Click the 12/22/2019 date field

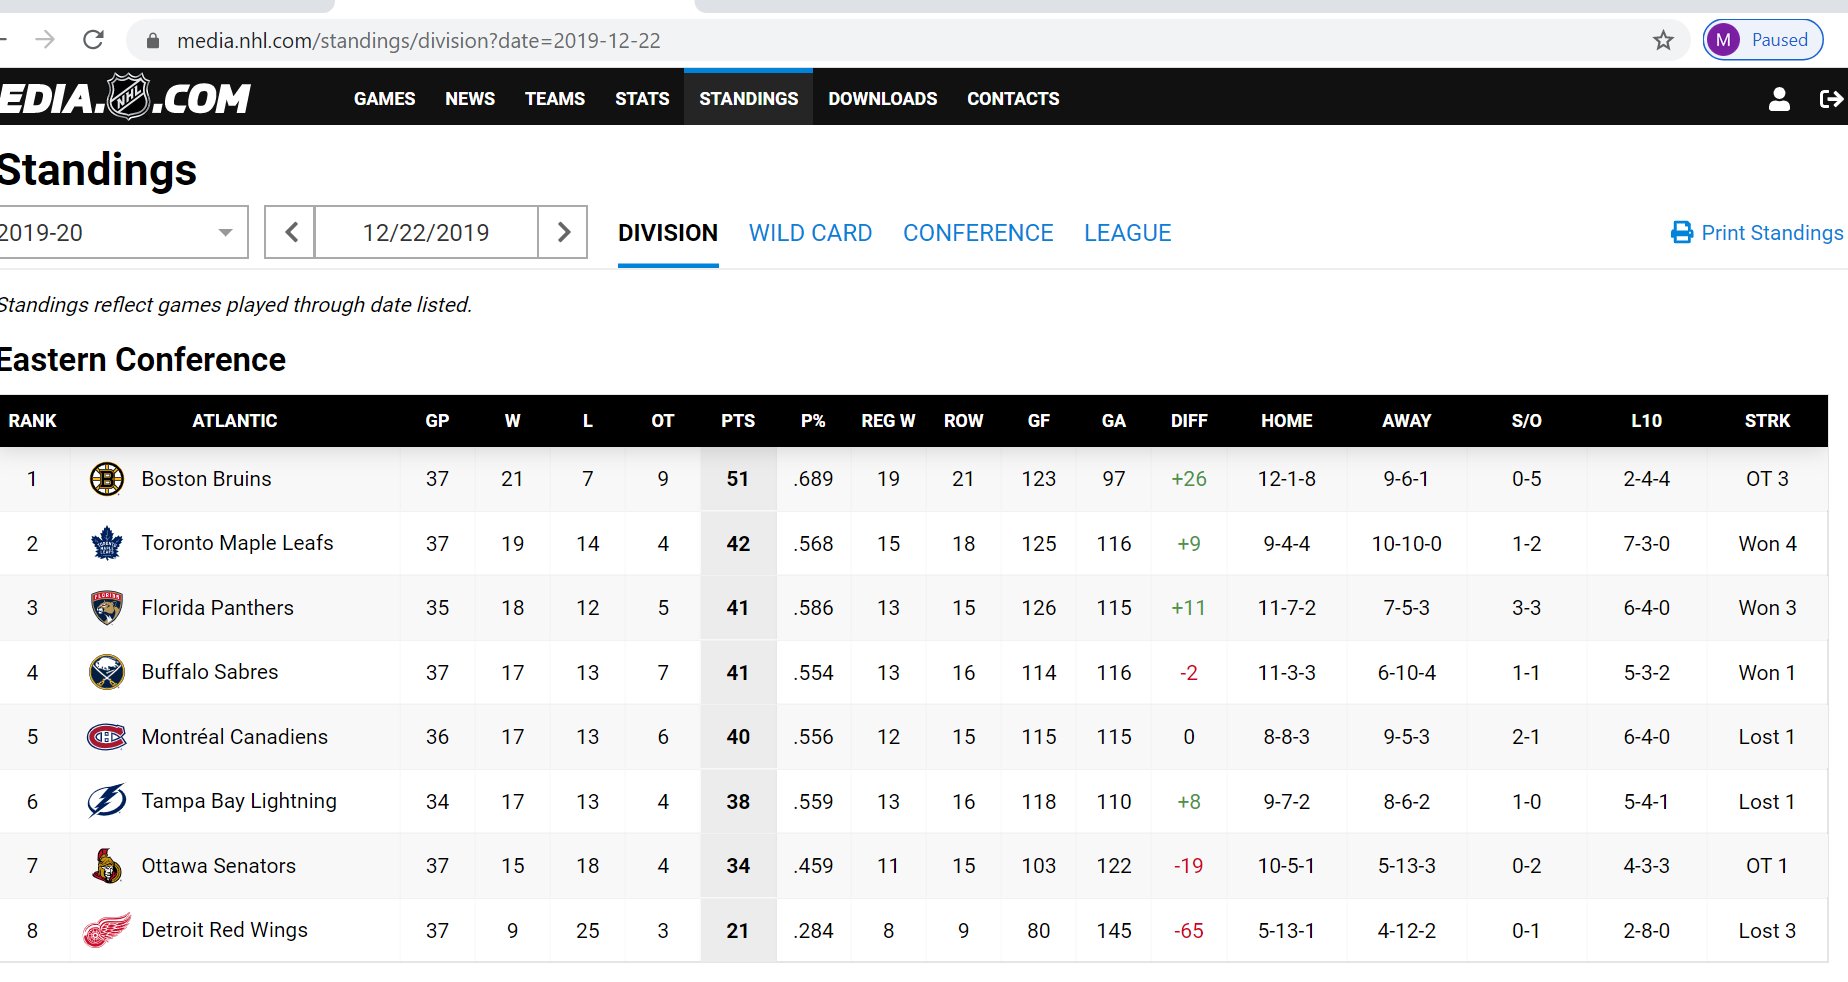click(x=426, y=232)
